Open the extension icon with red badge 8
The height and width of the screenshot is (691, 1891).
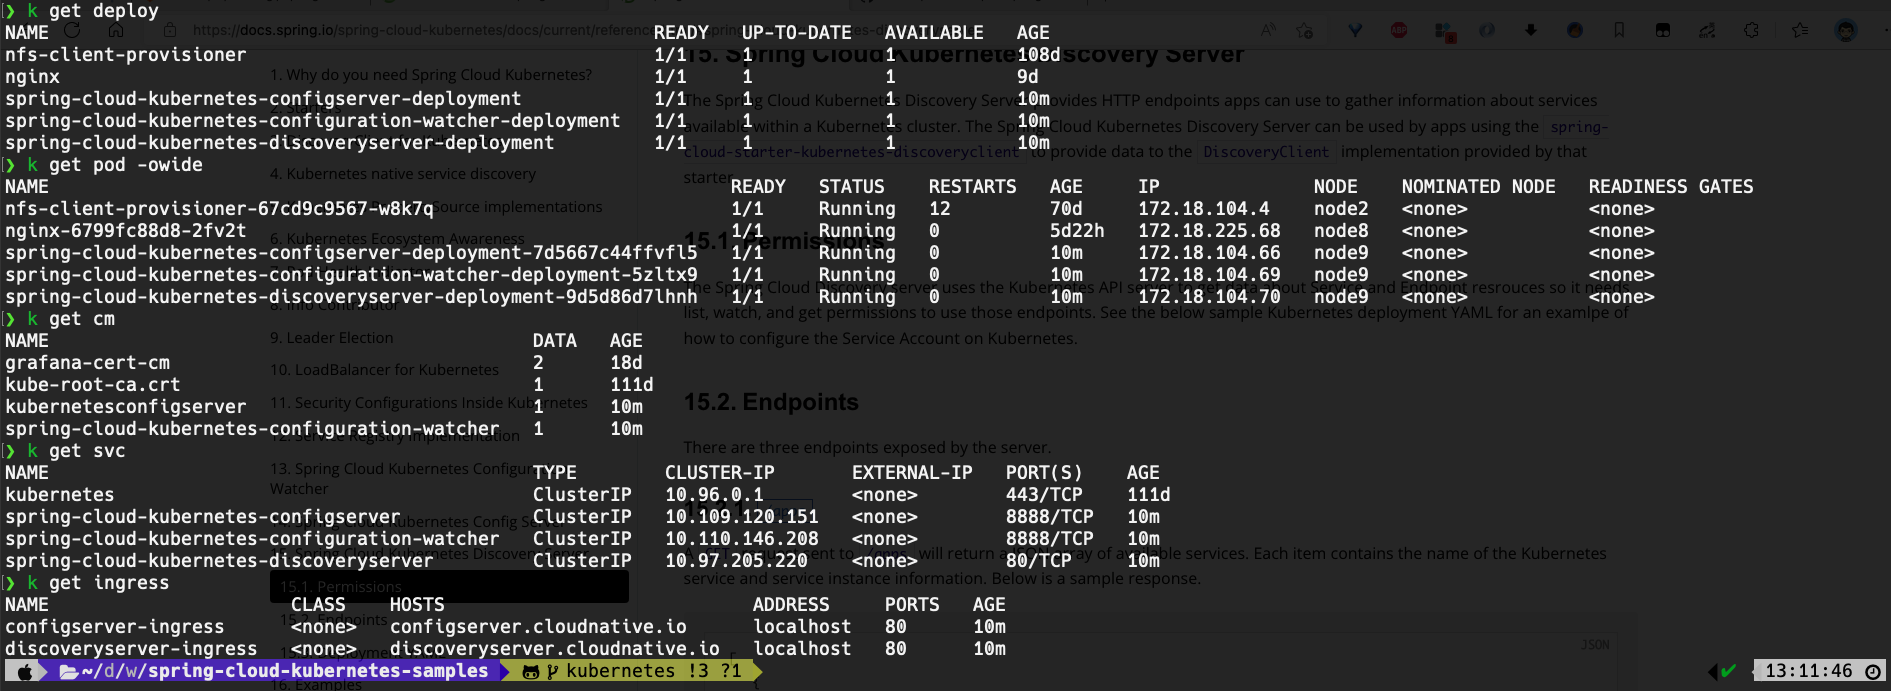(x=1444, y=31)
